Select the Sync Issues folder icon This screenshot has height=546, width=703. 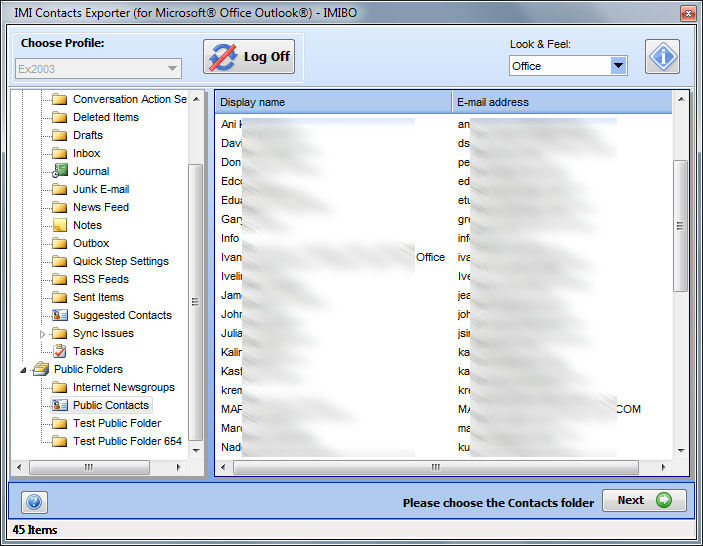[x=59, y=333]
